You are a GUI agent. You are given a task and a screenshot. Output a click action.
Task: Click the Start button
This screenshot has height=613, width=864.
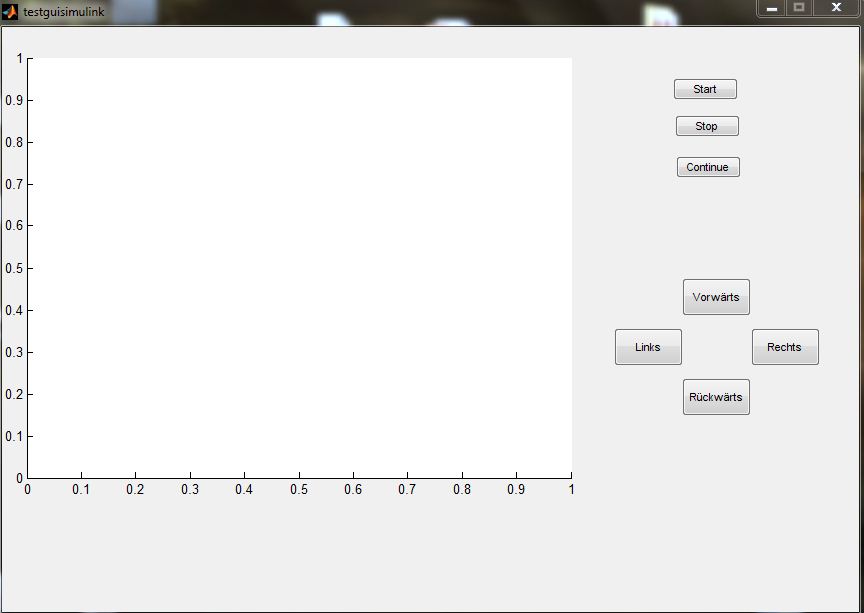click(705, 89)
